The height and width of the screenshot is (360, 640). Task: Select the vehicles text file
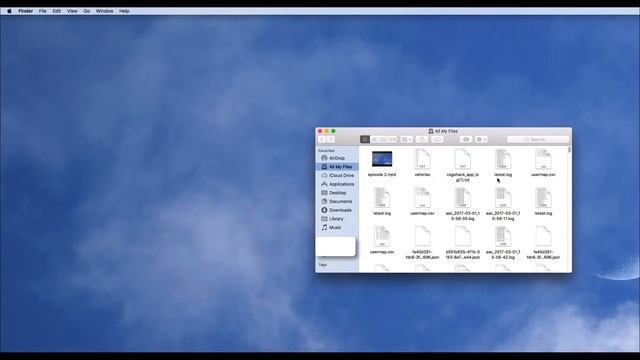422,163
